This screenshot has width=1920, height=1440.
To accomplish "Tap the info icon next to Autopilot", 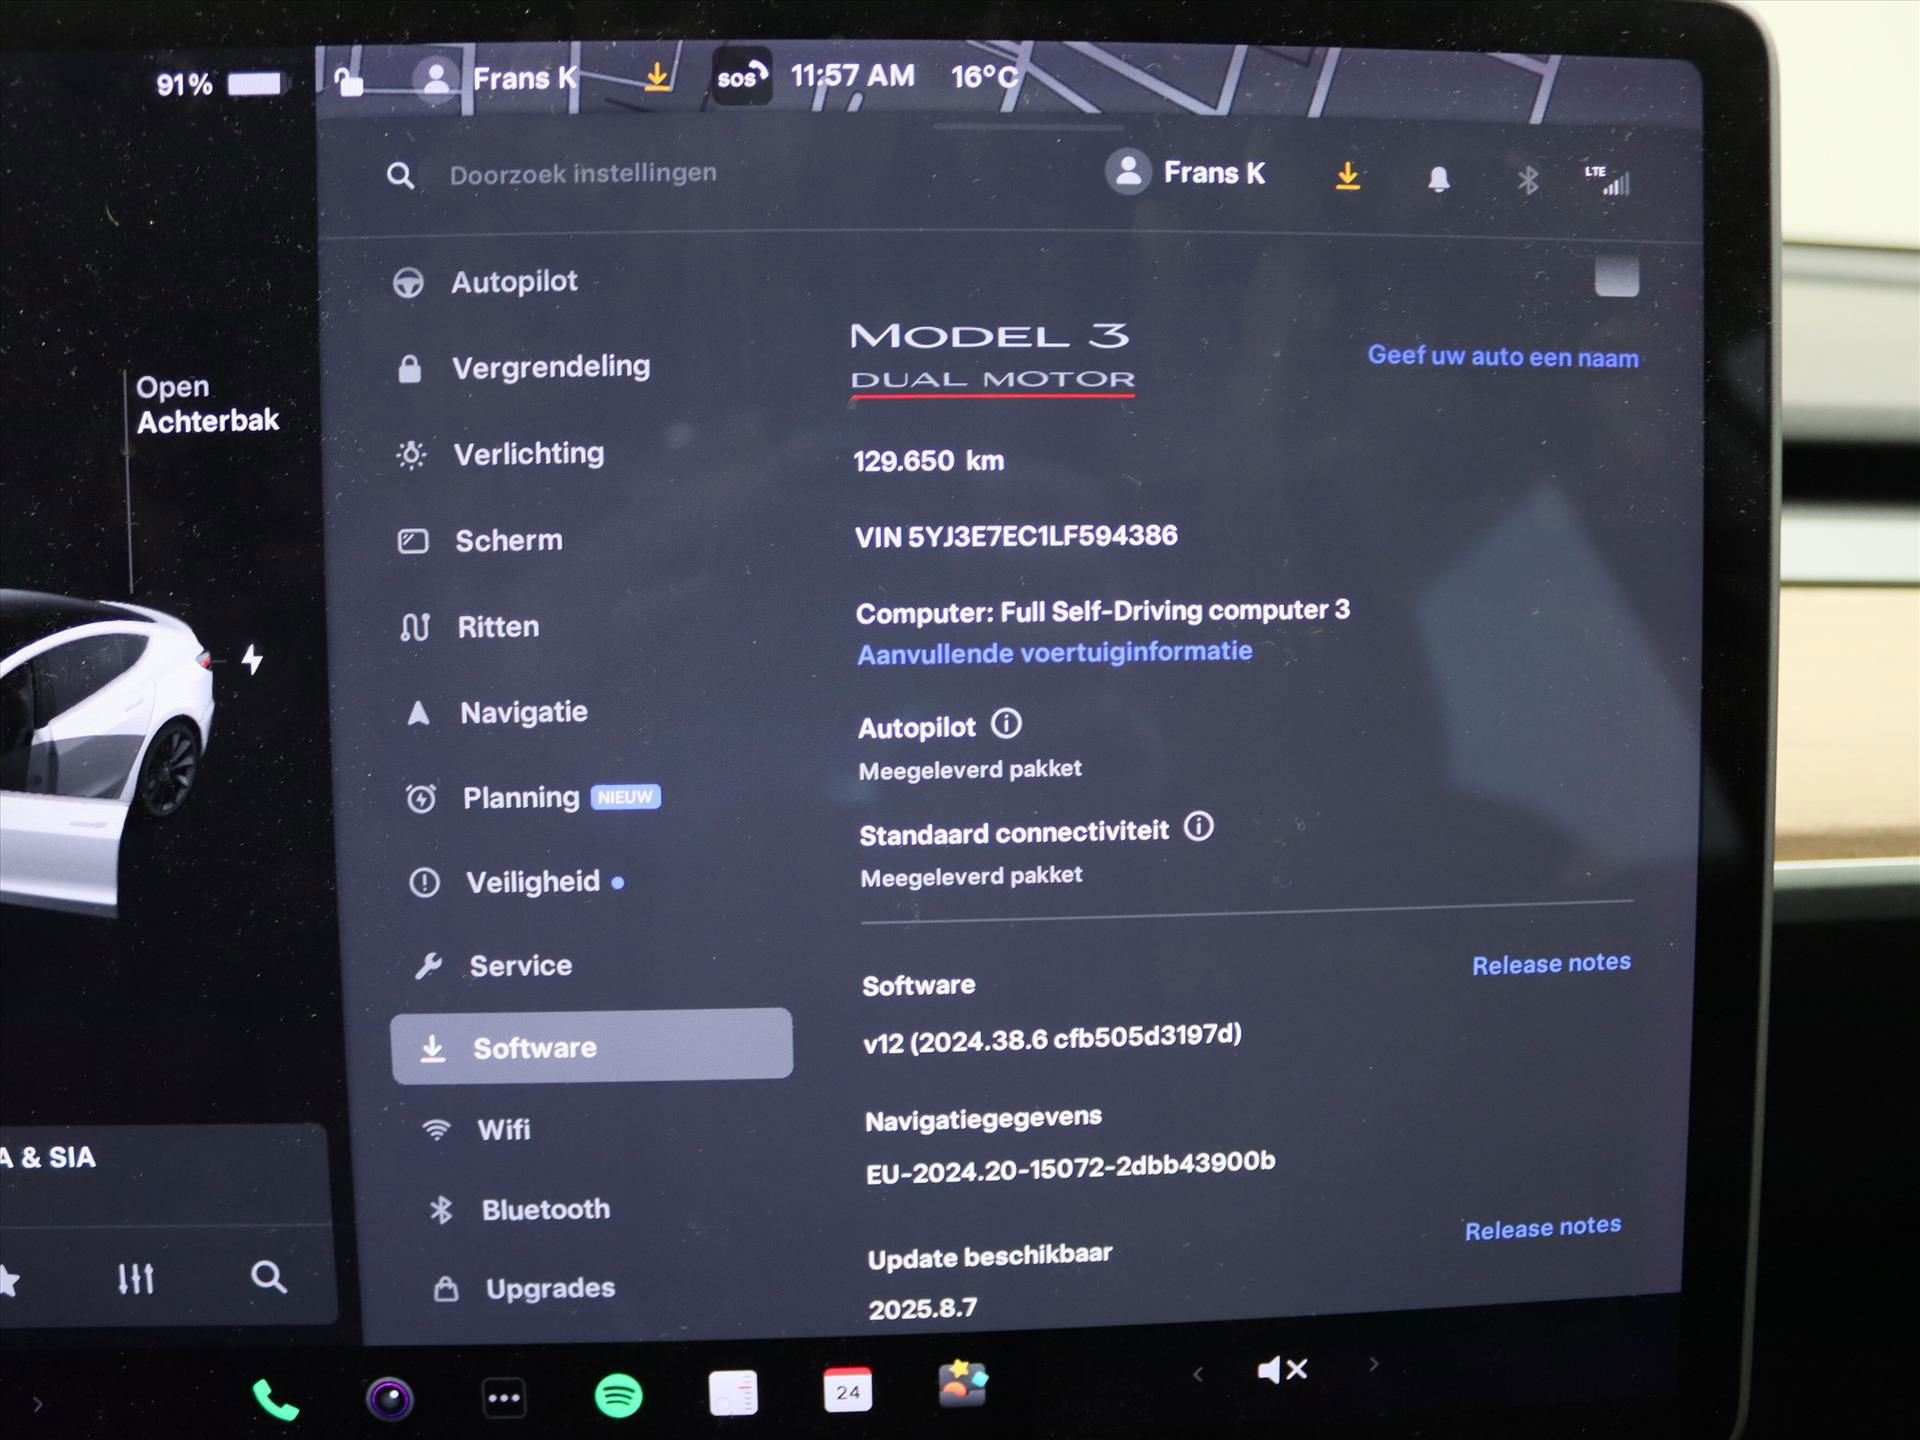I will (1006, 724).
